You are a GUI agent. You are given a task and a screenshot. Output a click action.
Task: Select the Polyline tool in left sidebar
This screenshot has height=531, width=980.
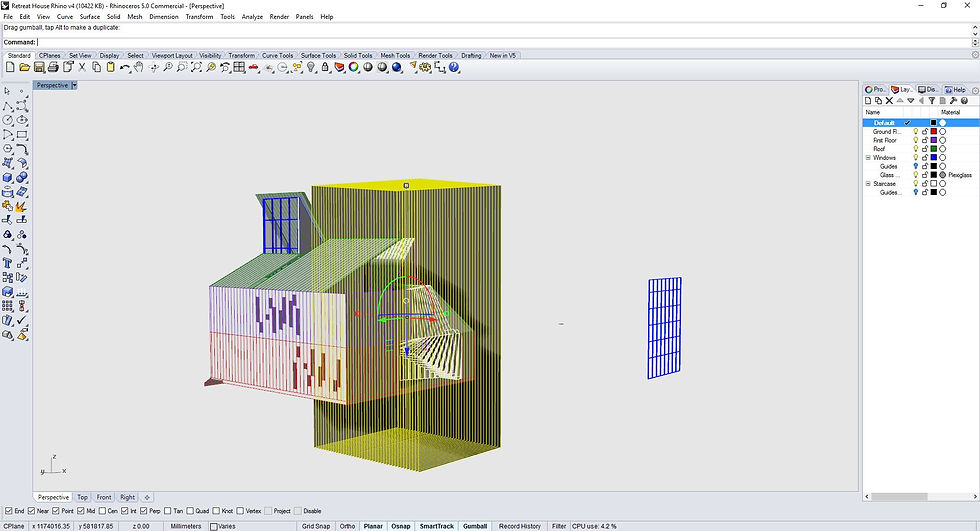pos(8,106)
